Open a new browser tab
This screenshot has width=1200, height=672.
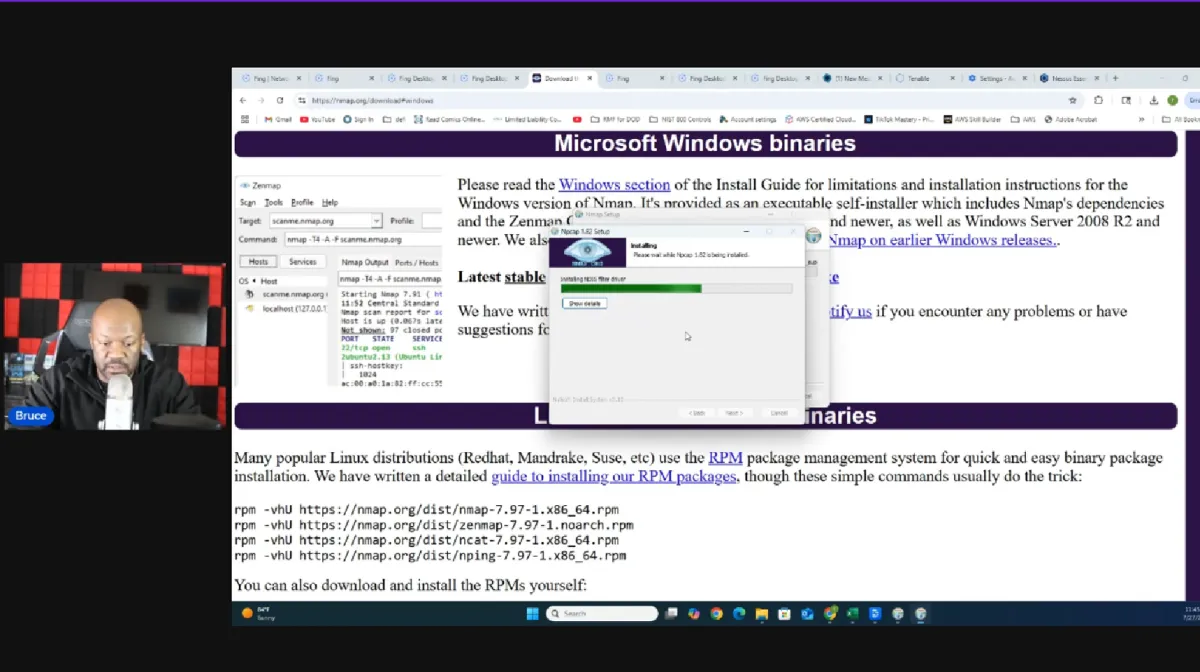1116,78
